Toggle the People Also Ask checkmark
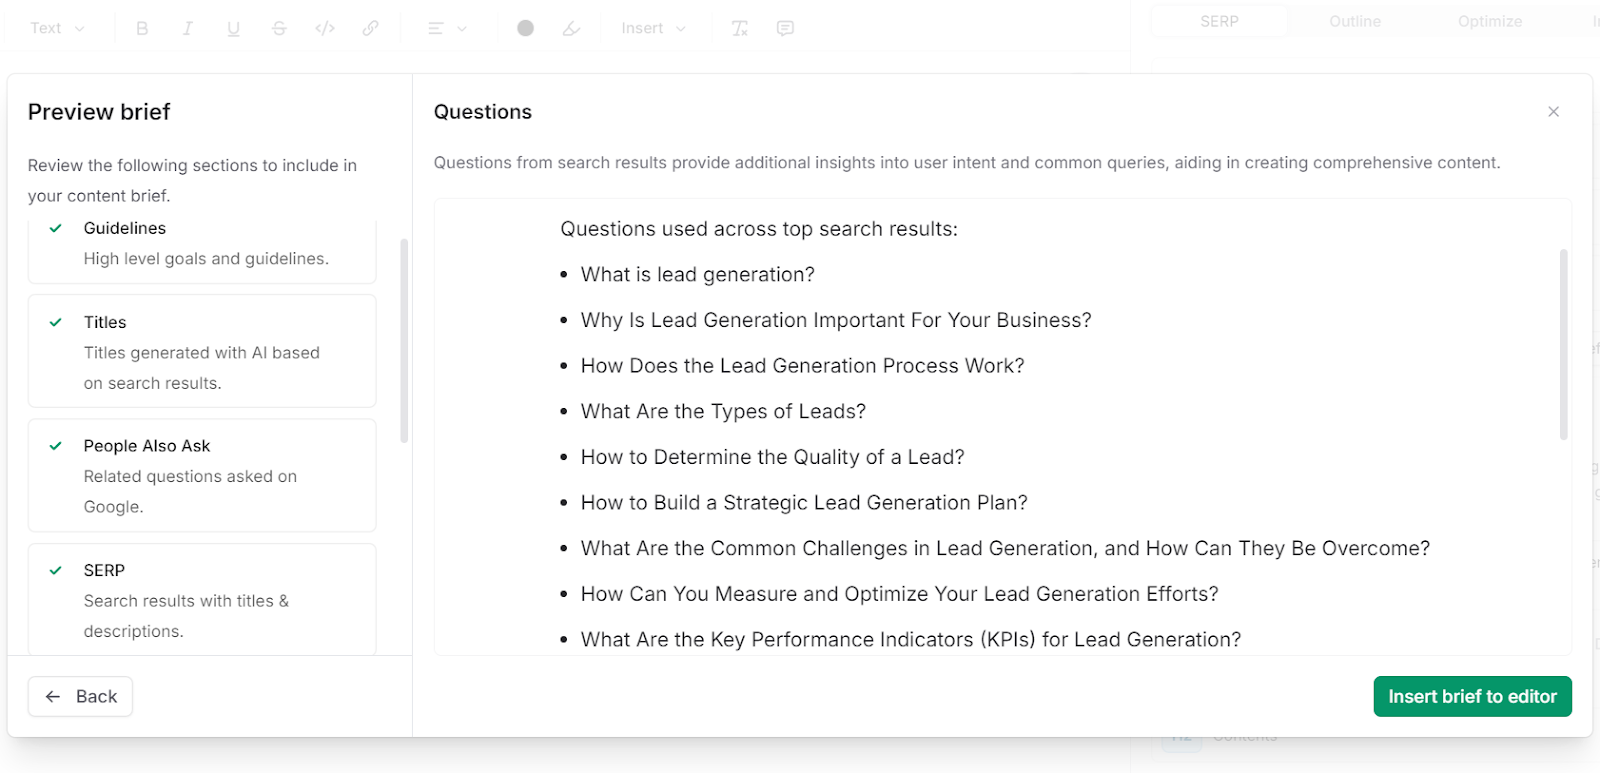Image resolution: width=1600 pixels, height=773 pixels. pyautogui.click(x=56, y=446)
